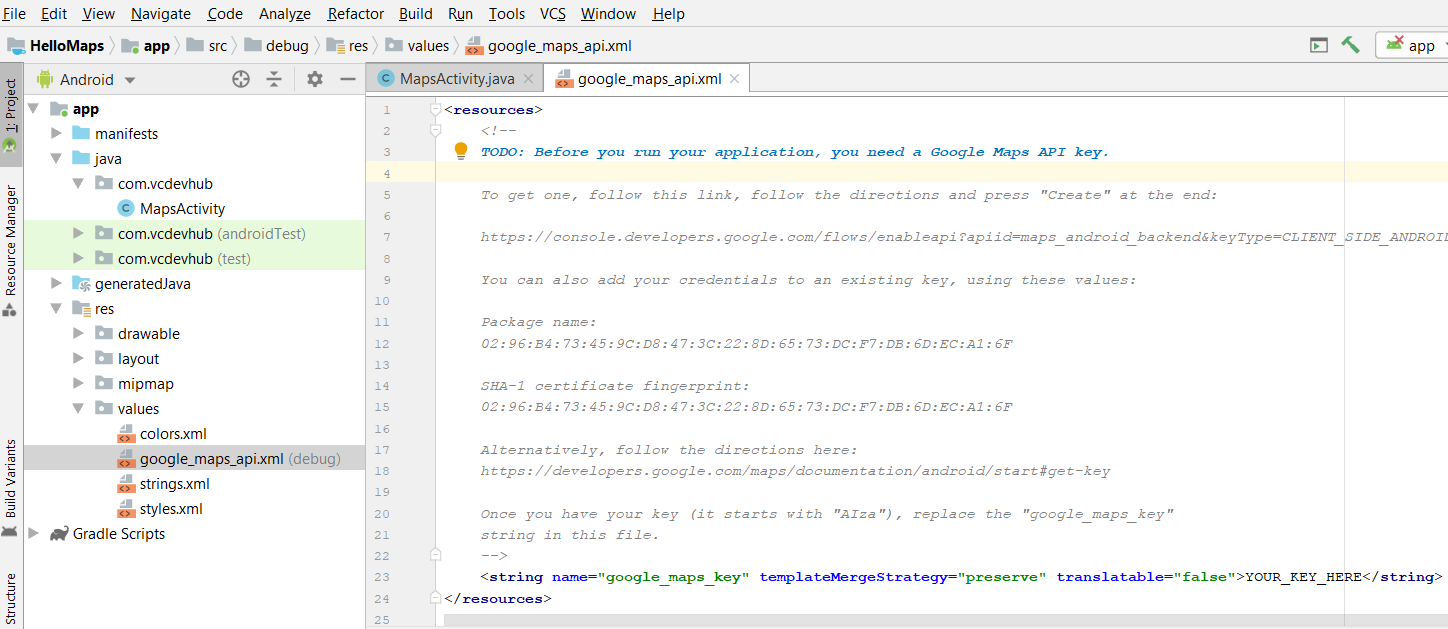
Task: Open the Analyze menu
Action: click(x=285, y=13)
